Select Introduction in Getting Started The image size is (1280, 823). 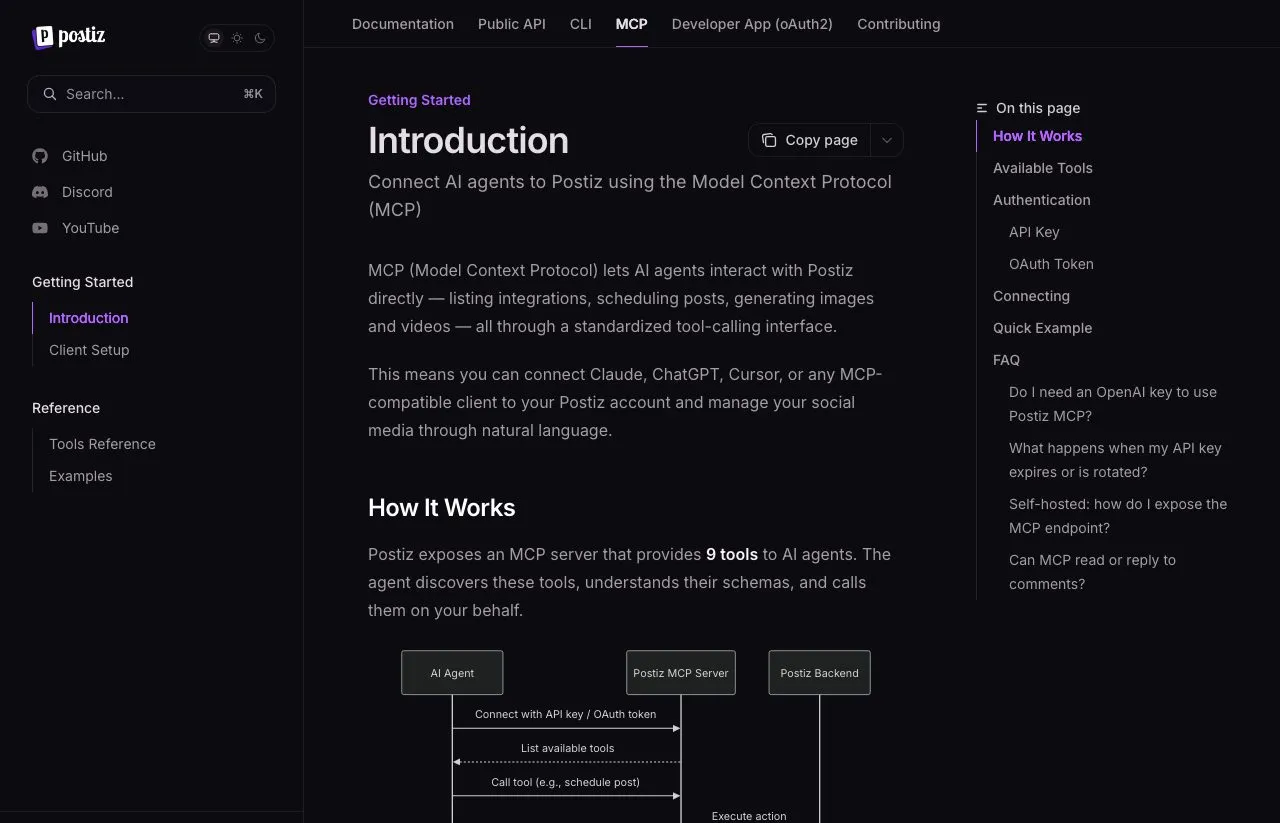89,318
